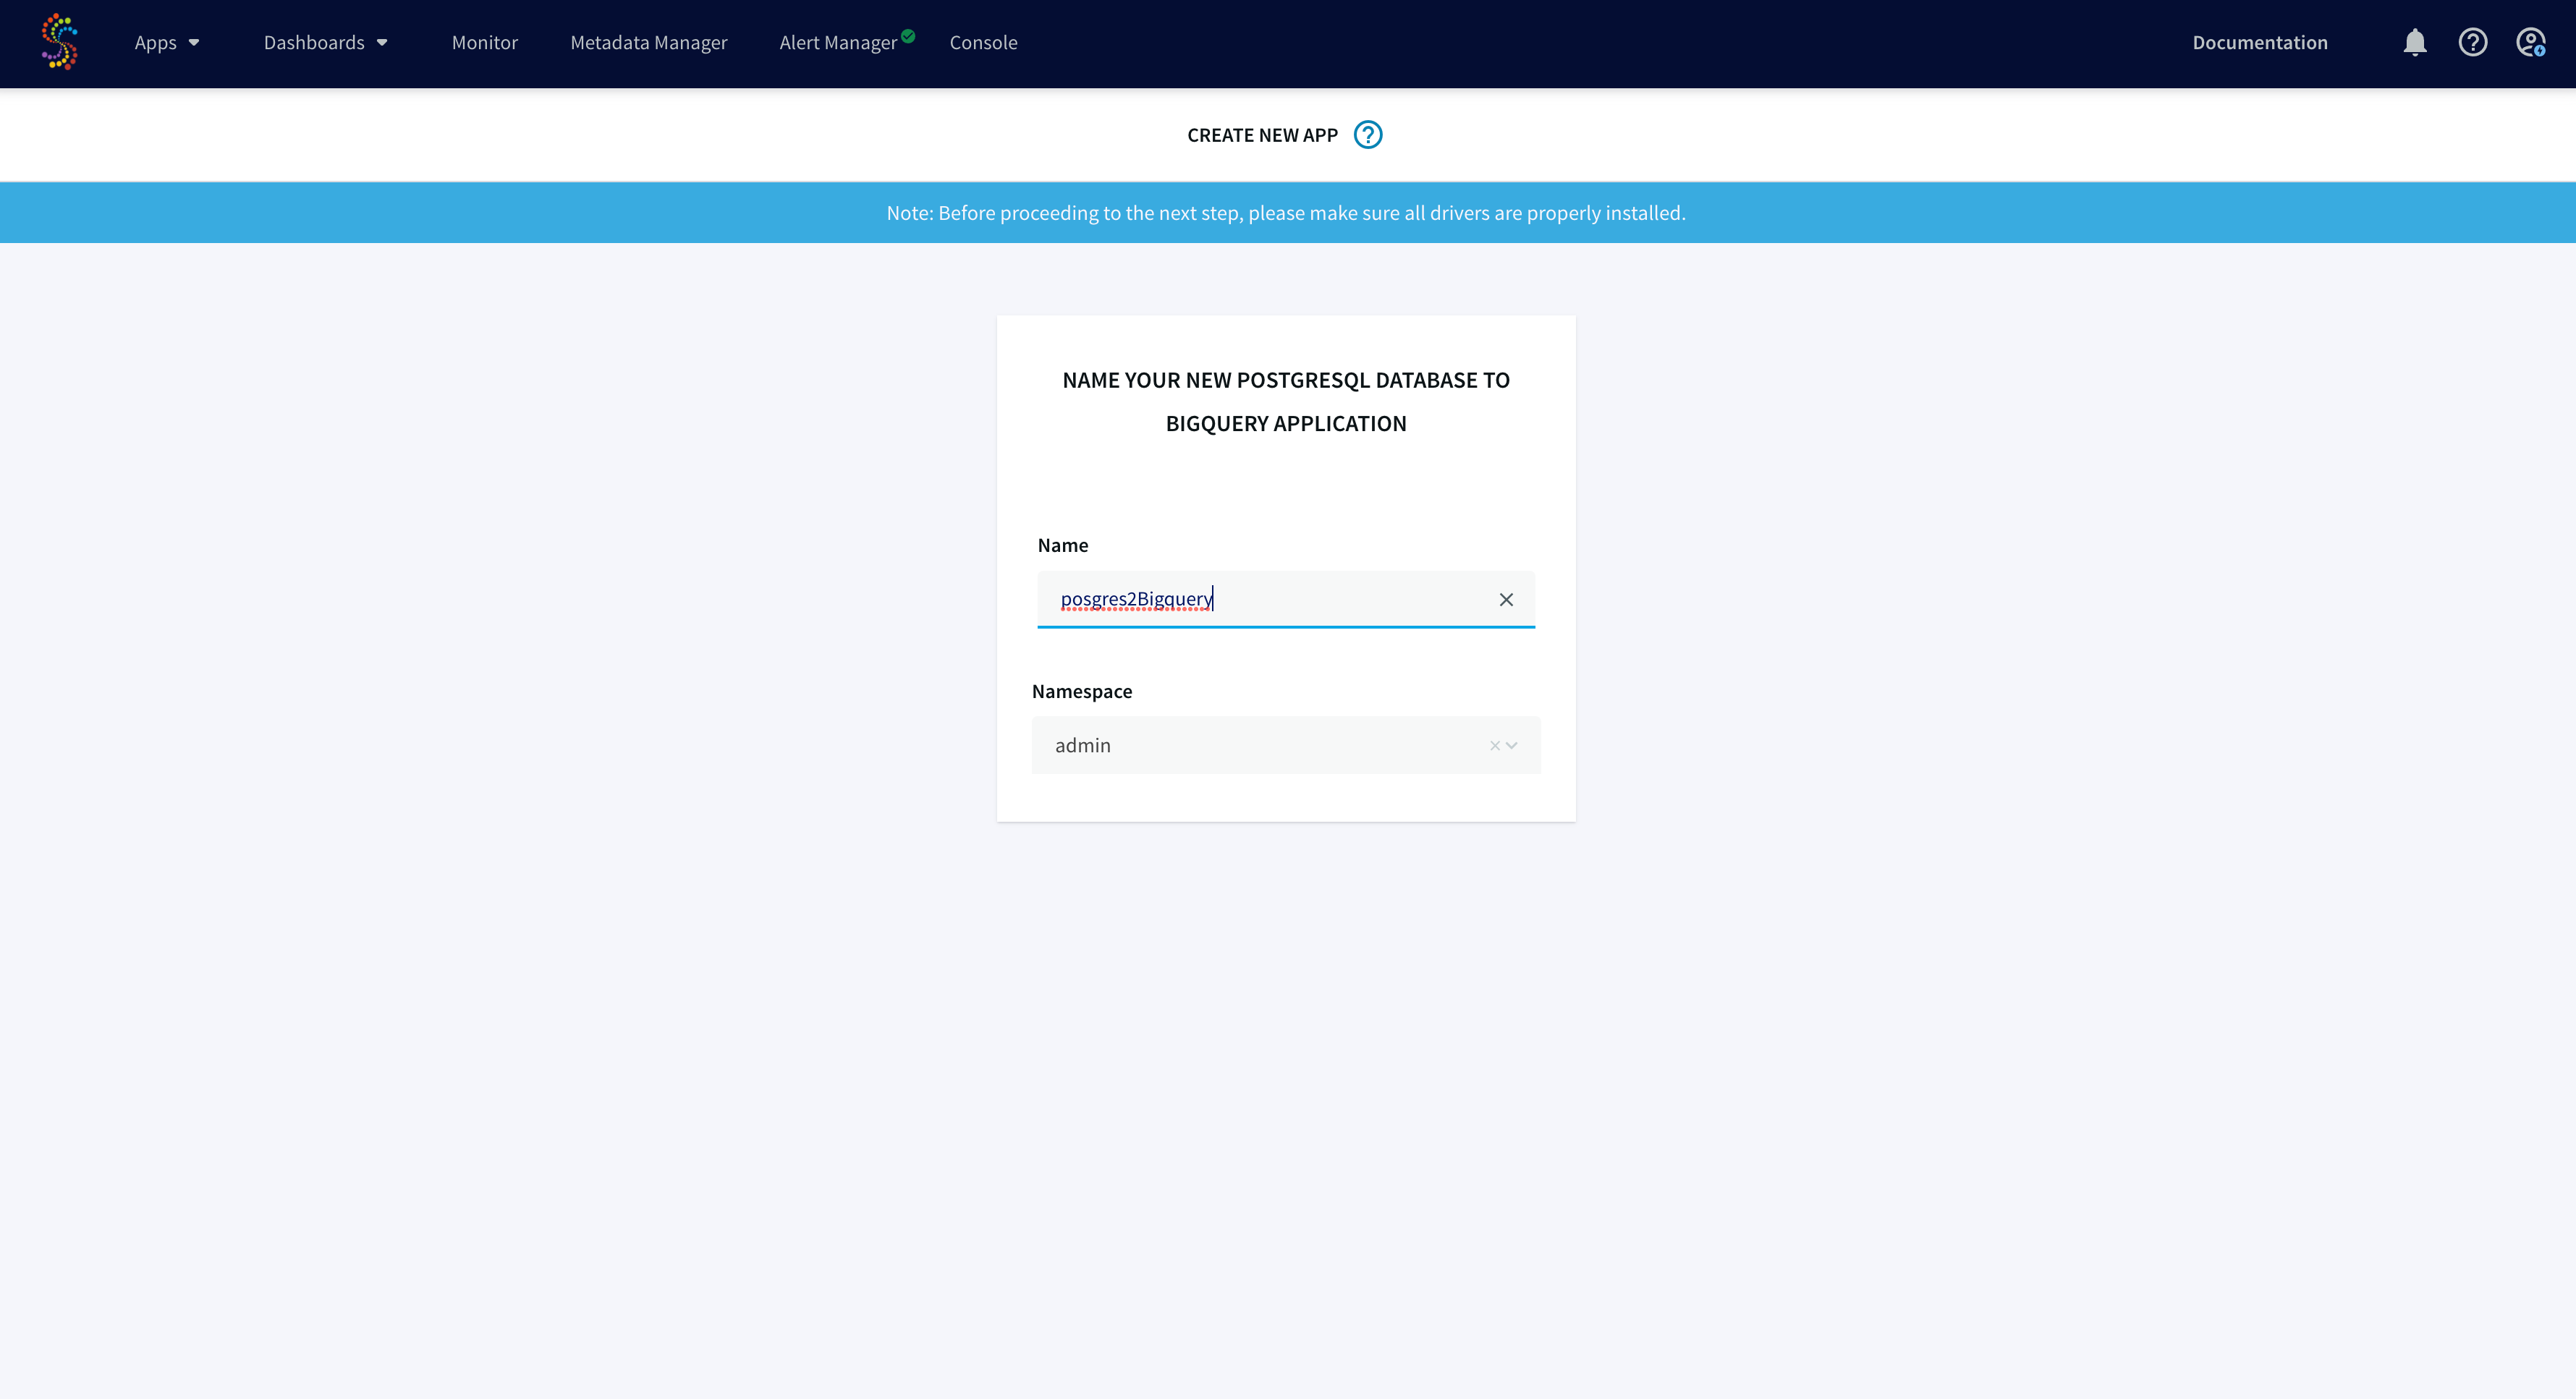Image resolution: width=2576 pixels, height=1399 pixels.
Task: Click the green Alert Manager status badge
Action: 908,36
